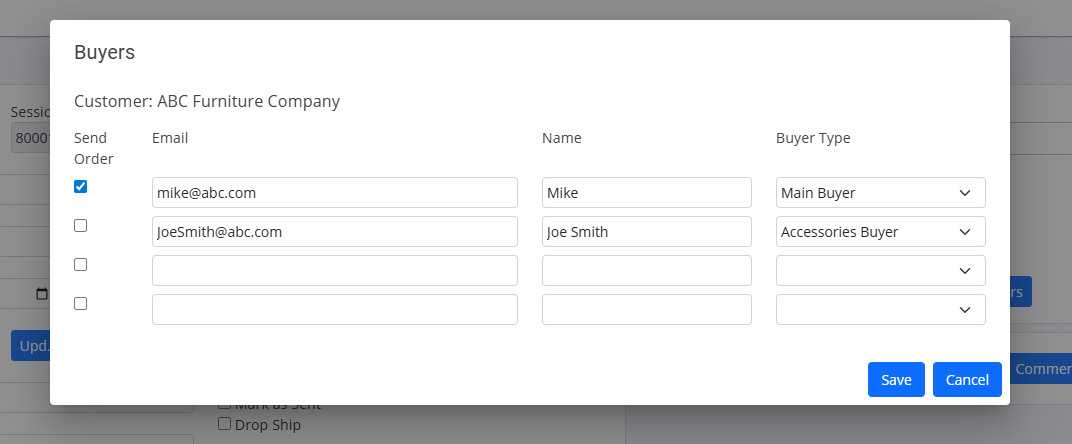The height and width of the screenshot is (444, 1072).
Task: Toggle the Drop Ship checkbox behind dialog
Action: pyautogui.click(x=224, y=424)
